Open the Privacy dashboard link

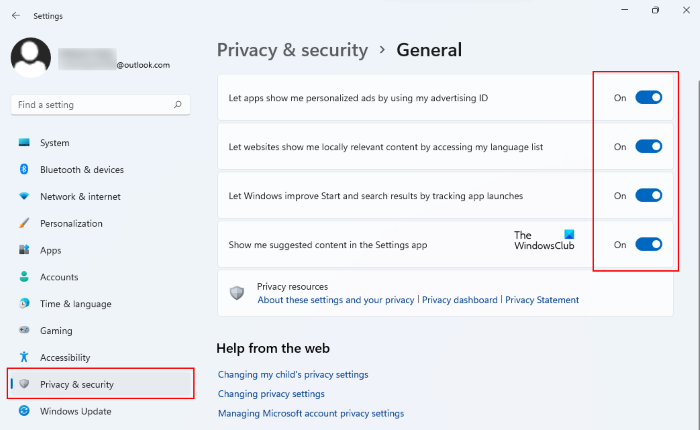[460, 300]
